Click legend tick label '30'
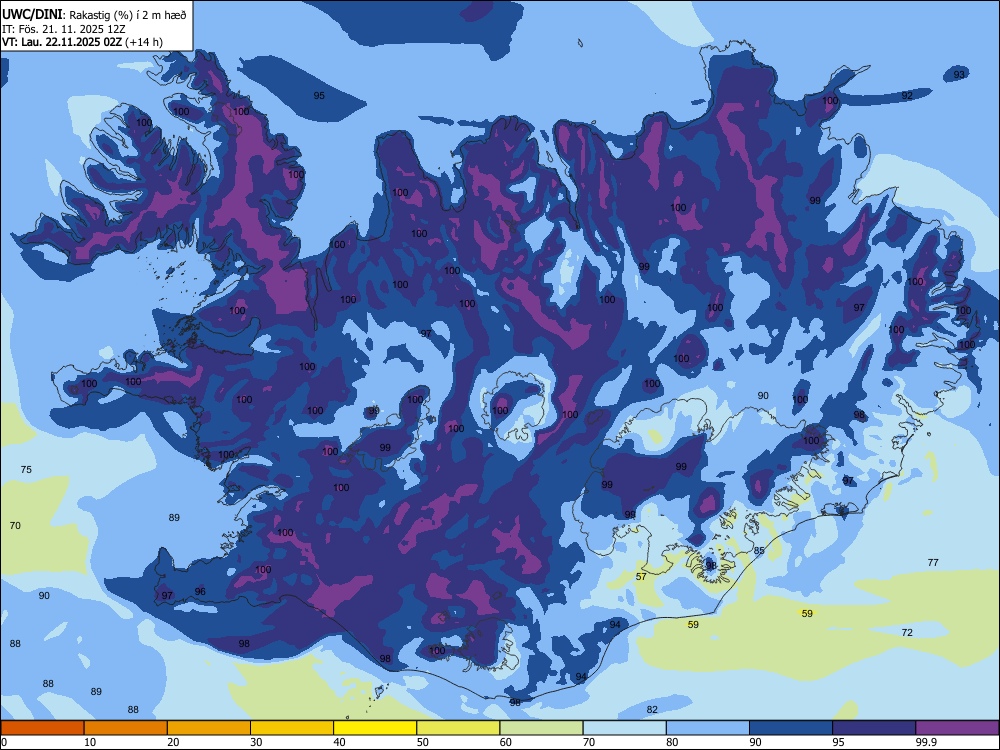Viewport: 1000px width, 750px height. coord(256,742)
